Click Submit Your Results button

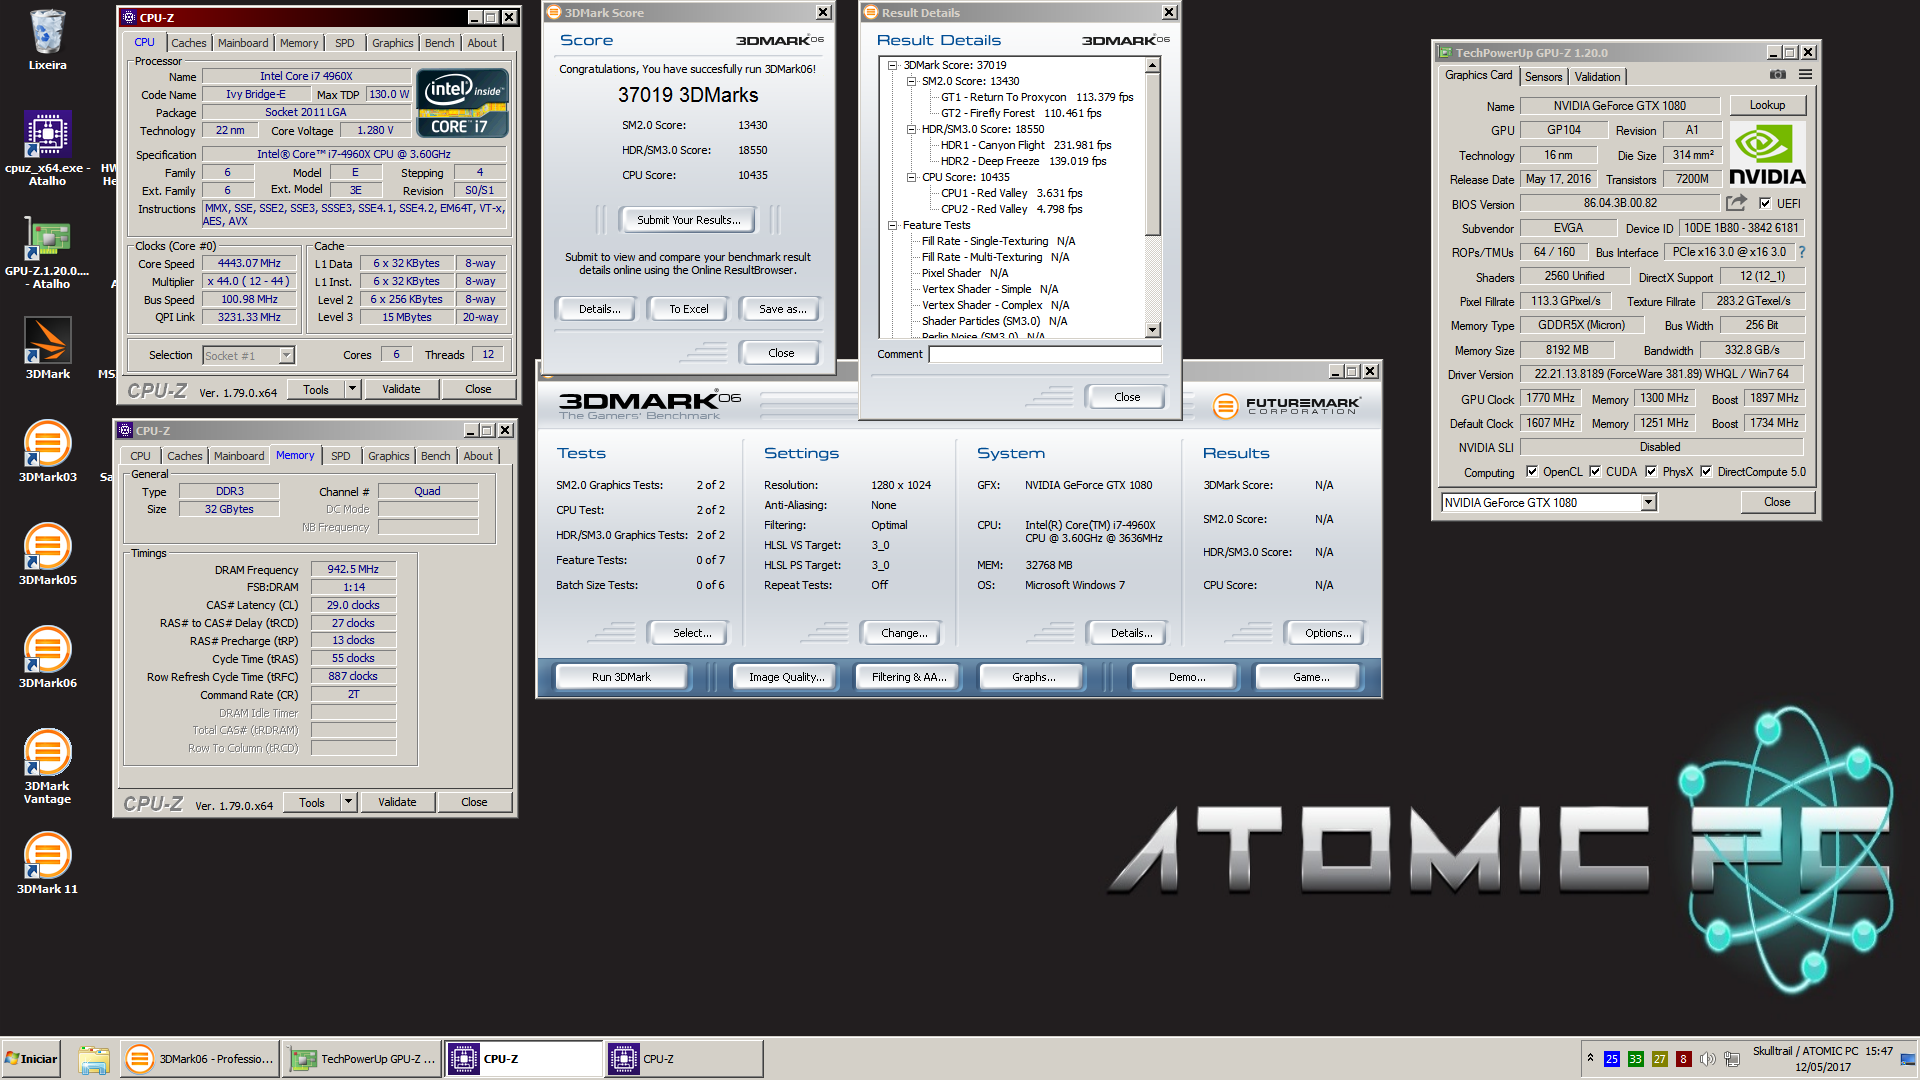[688, 220]
